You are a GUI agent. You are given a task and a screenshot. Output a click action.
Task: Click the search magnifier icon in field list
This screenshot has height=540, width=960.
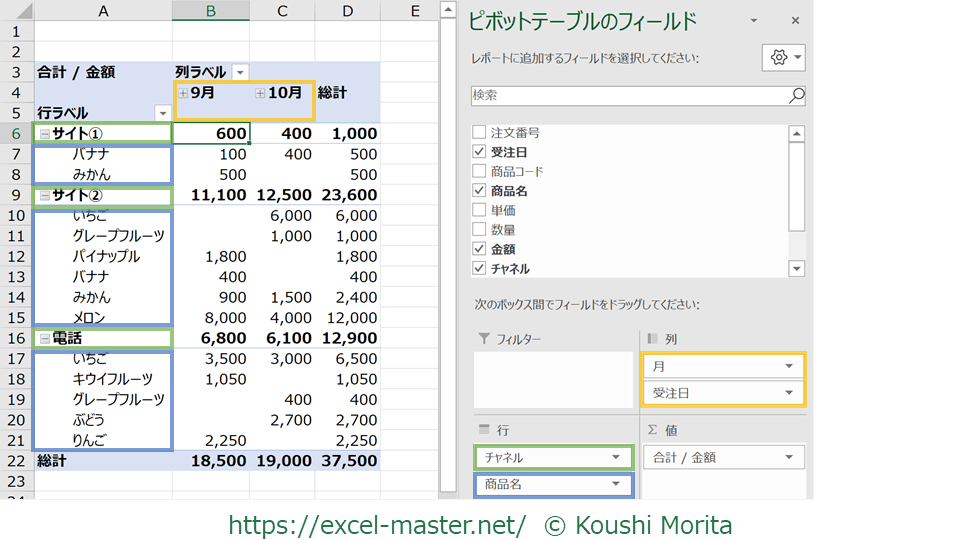point(796,96)
